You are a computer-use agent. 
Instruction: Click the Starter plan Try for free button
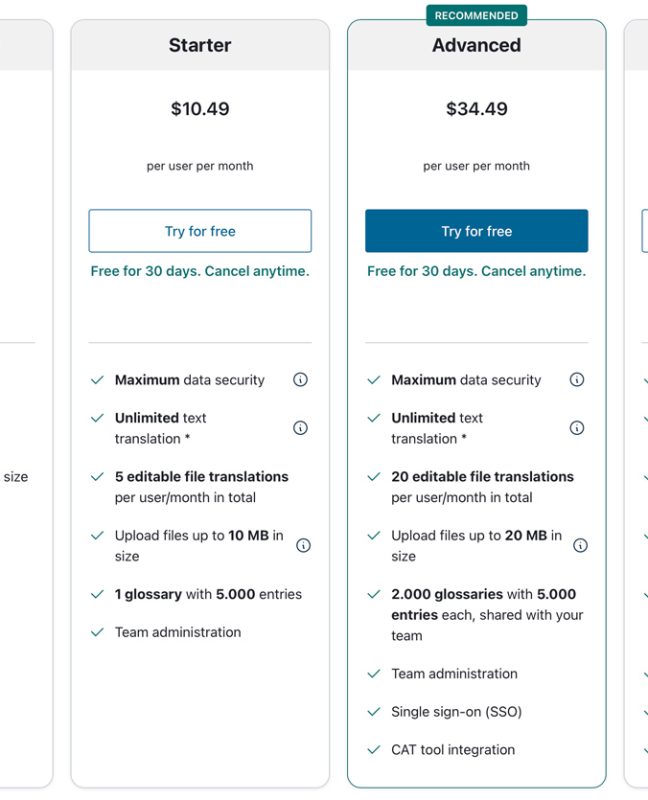point(200,231)
